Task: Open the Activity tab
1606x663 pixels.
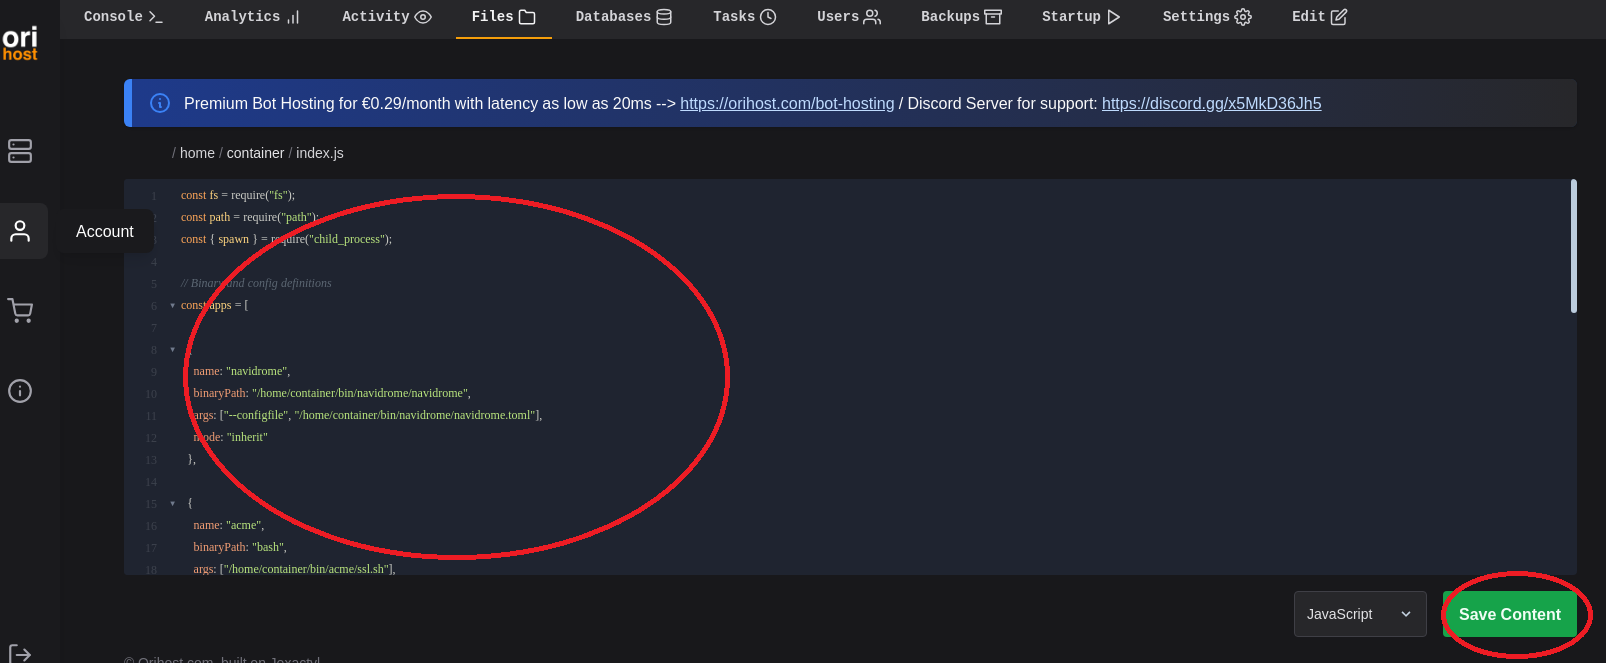Action: [x=386, y=17]
